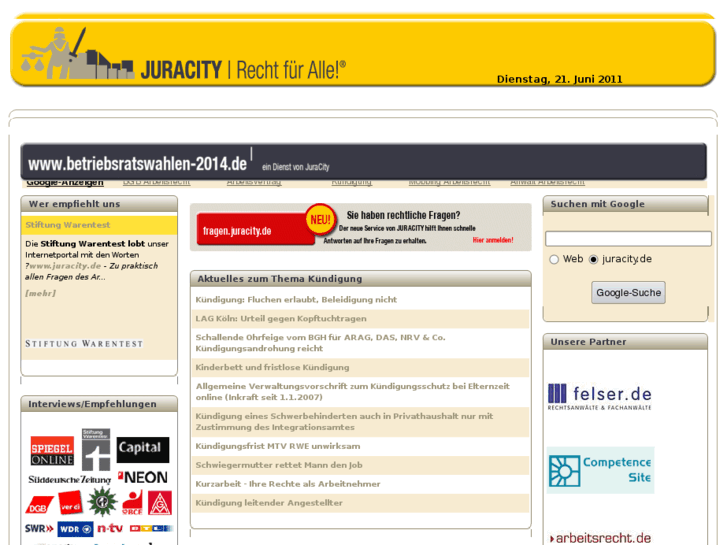Click the Sie haben rechtliche Fragen? text
The width and height of the screenshot is (727, 545).
[x=403, y=215]
